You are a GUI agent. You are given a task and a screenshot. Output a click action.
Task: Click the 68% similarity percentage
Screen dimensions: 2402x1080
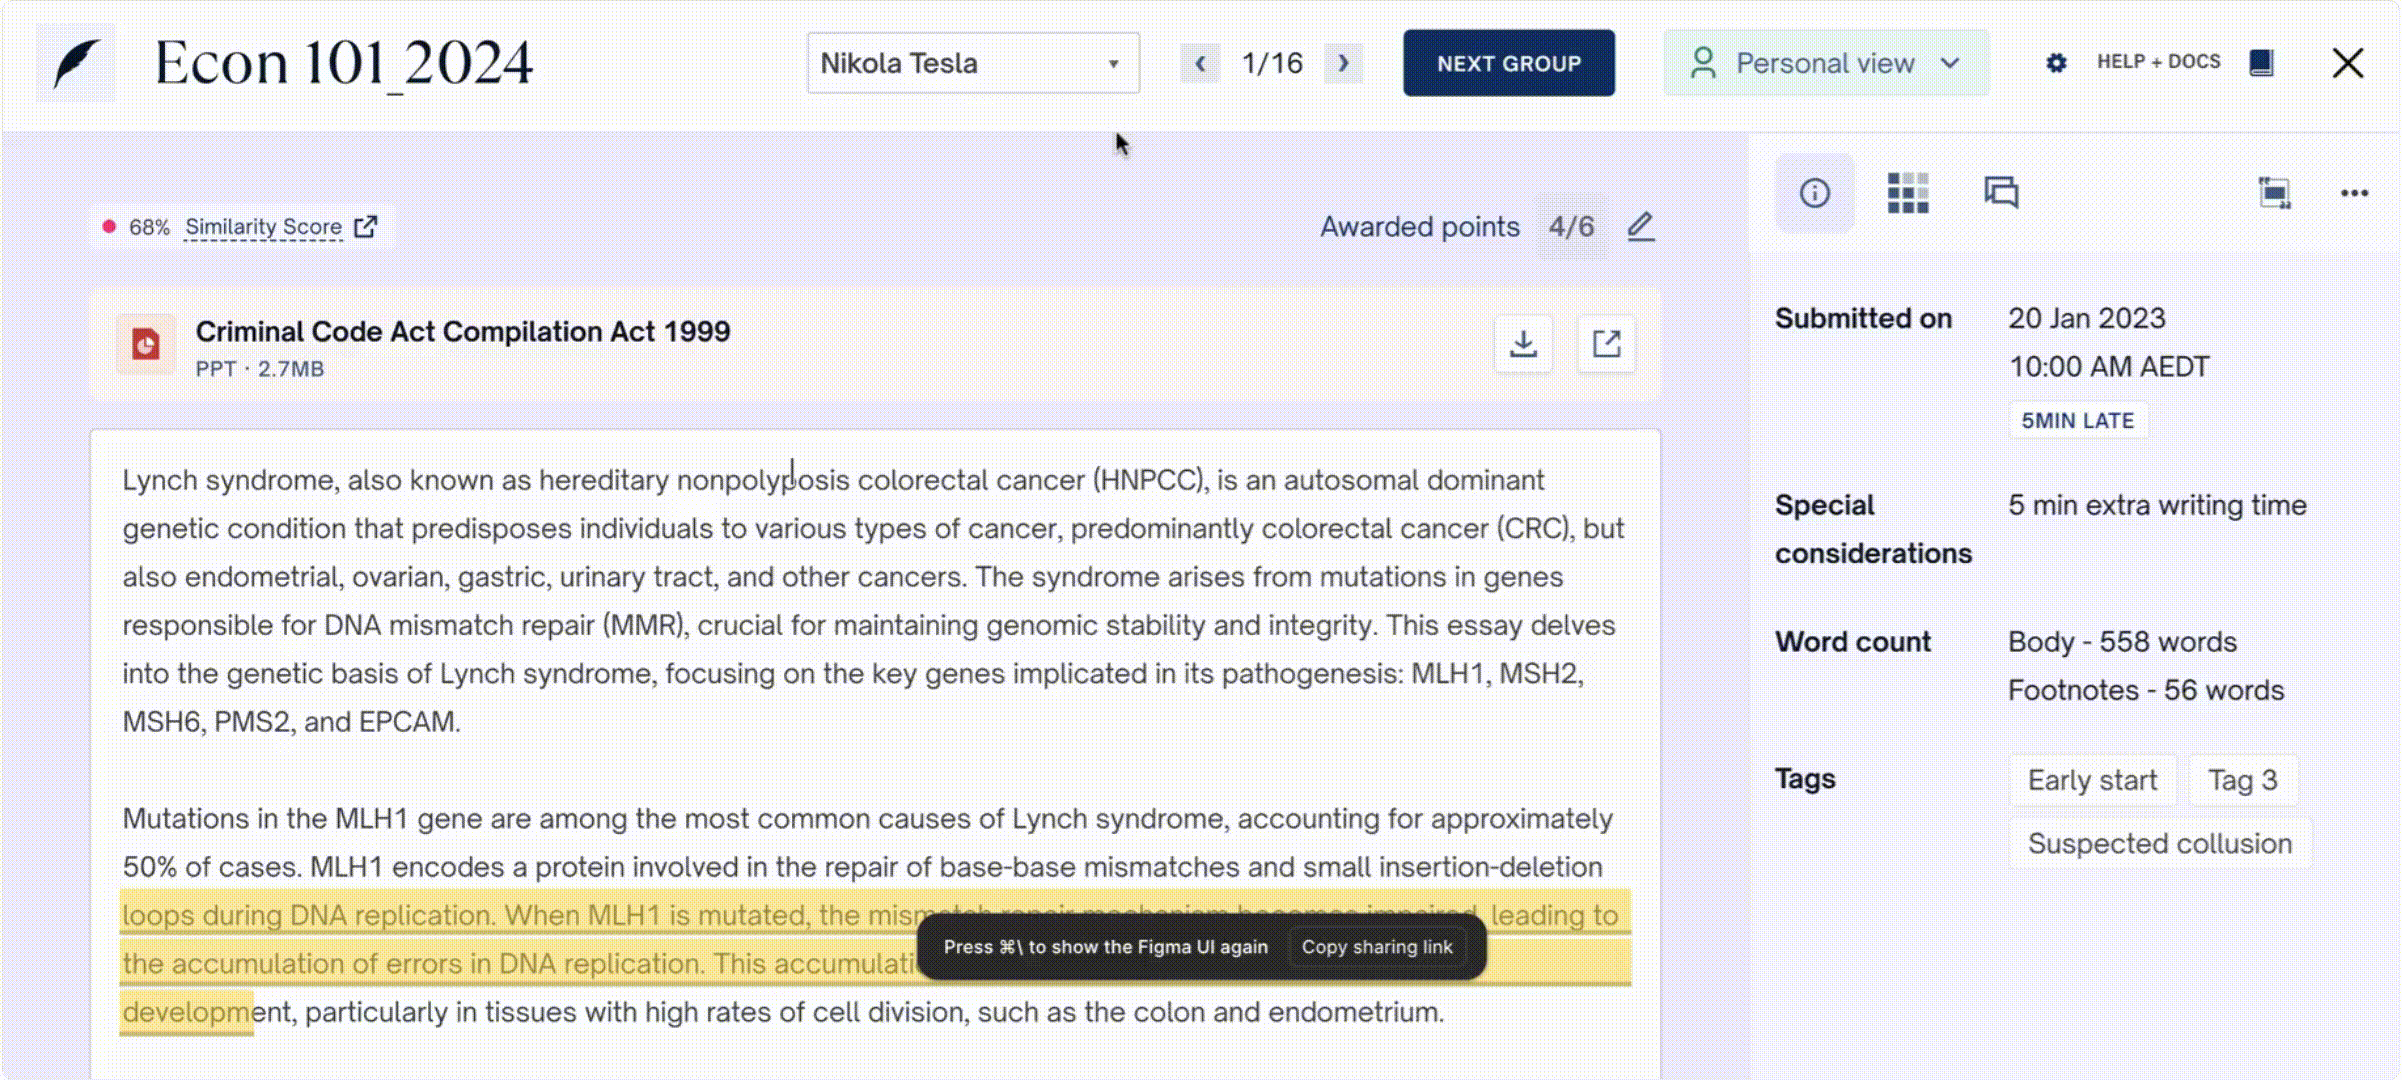point(149,227)
